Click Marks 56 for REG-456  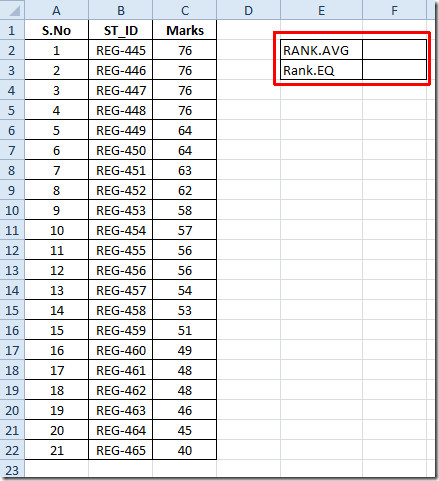[x=185, y=270]
